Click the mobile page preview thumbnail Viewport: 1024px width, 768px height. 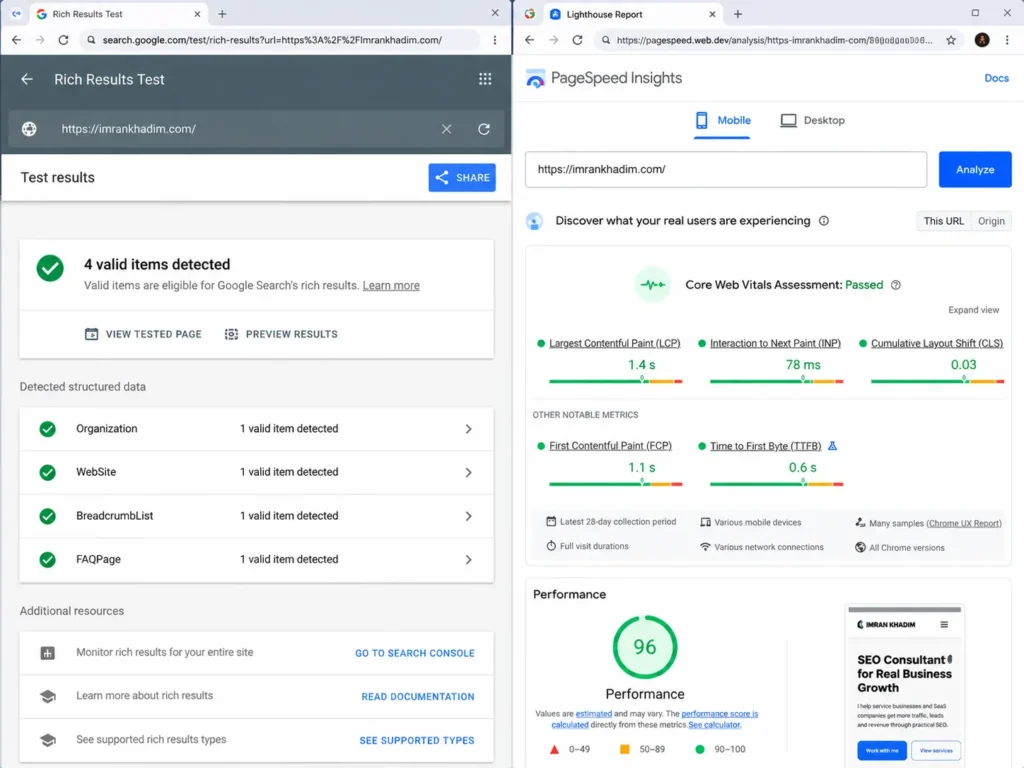click(904, 684)
